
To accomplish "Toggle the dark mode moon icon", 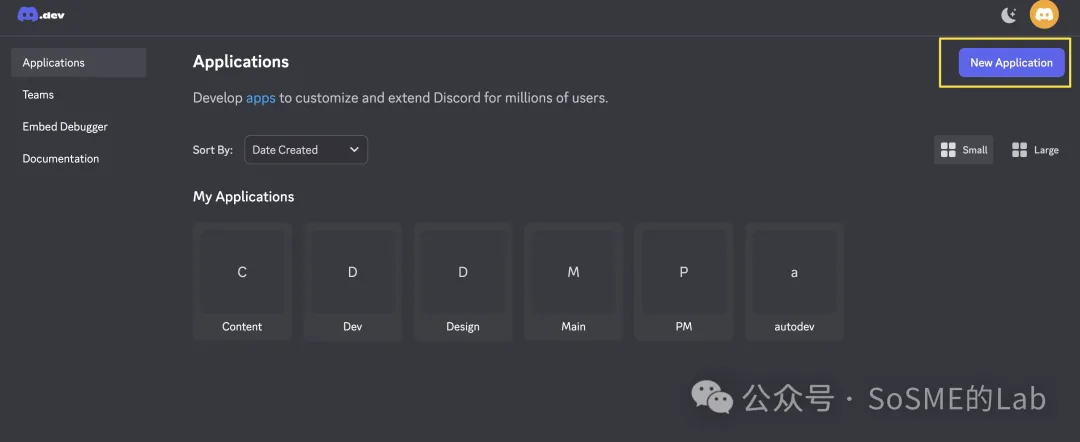I will [1008, 15].
